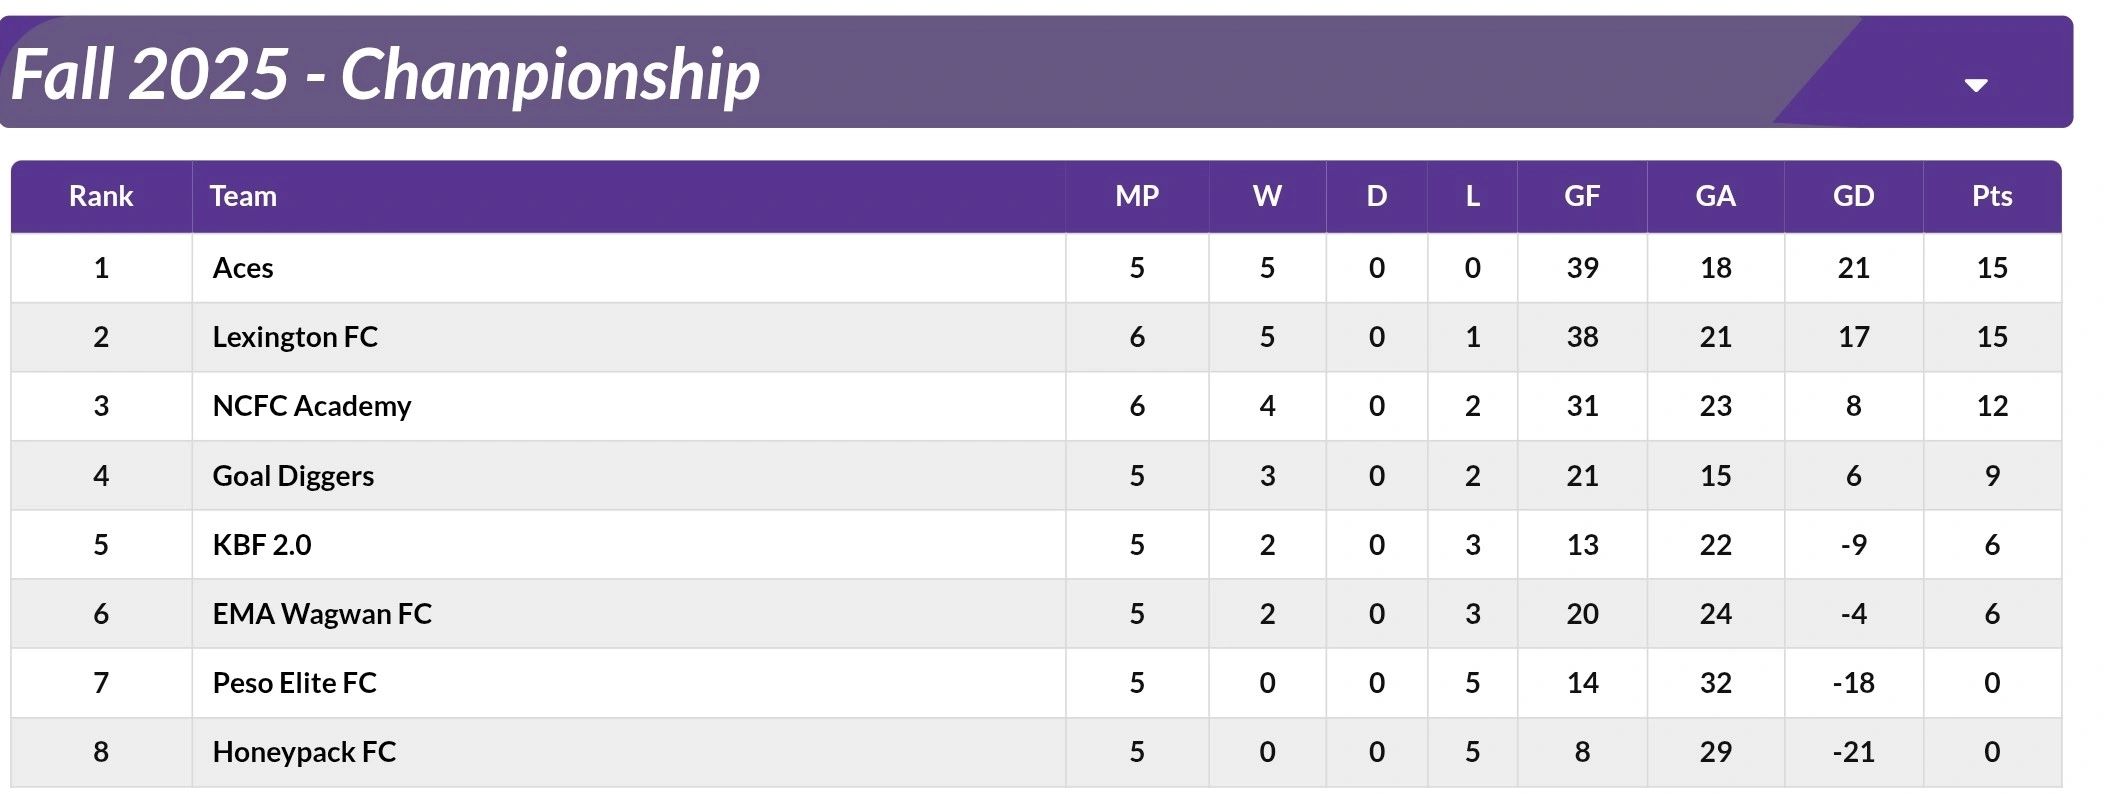Collapse the Fall 2025 Championship dropdown arrow

click(x=1975, y=85)
